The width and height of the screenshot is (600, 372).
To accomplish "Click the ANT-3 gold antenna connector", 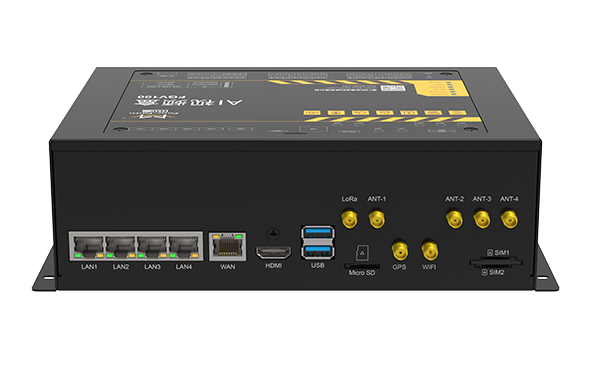I will tap(482, 219).
